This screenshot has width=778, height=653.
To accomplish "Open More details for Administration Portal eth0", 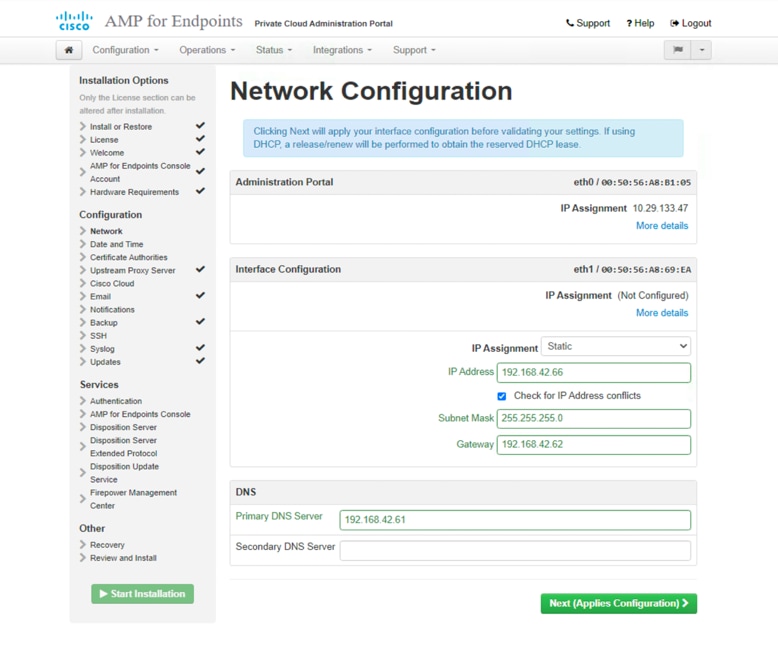I will pos(662,226).
